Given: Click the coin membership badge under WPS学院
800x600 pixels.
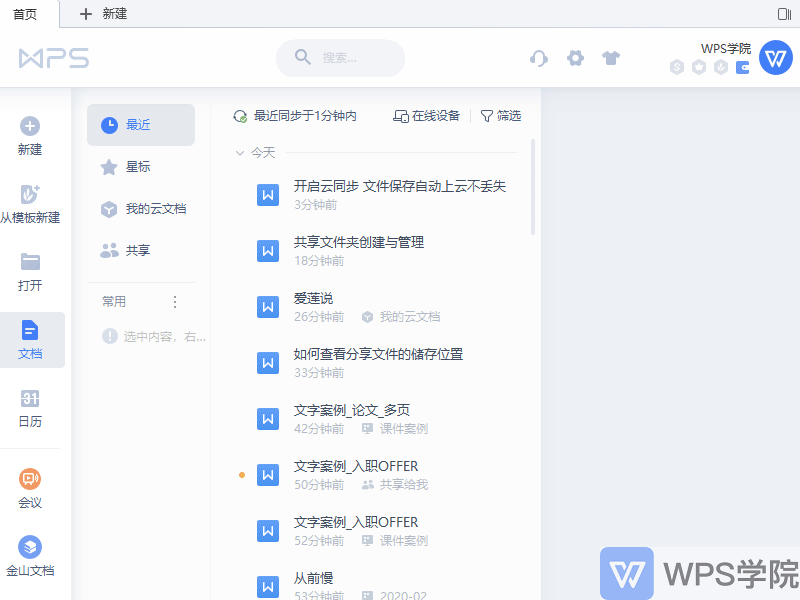Looking at the screenshot, I should (x=677, y=67).
